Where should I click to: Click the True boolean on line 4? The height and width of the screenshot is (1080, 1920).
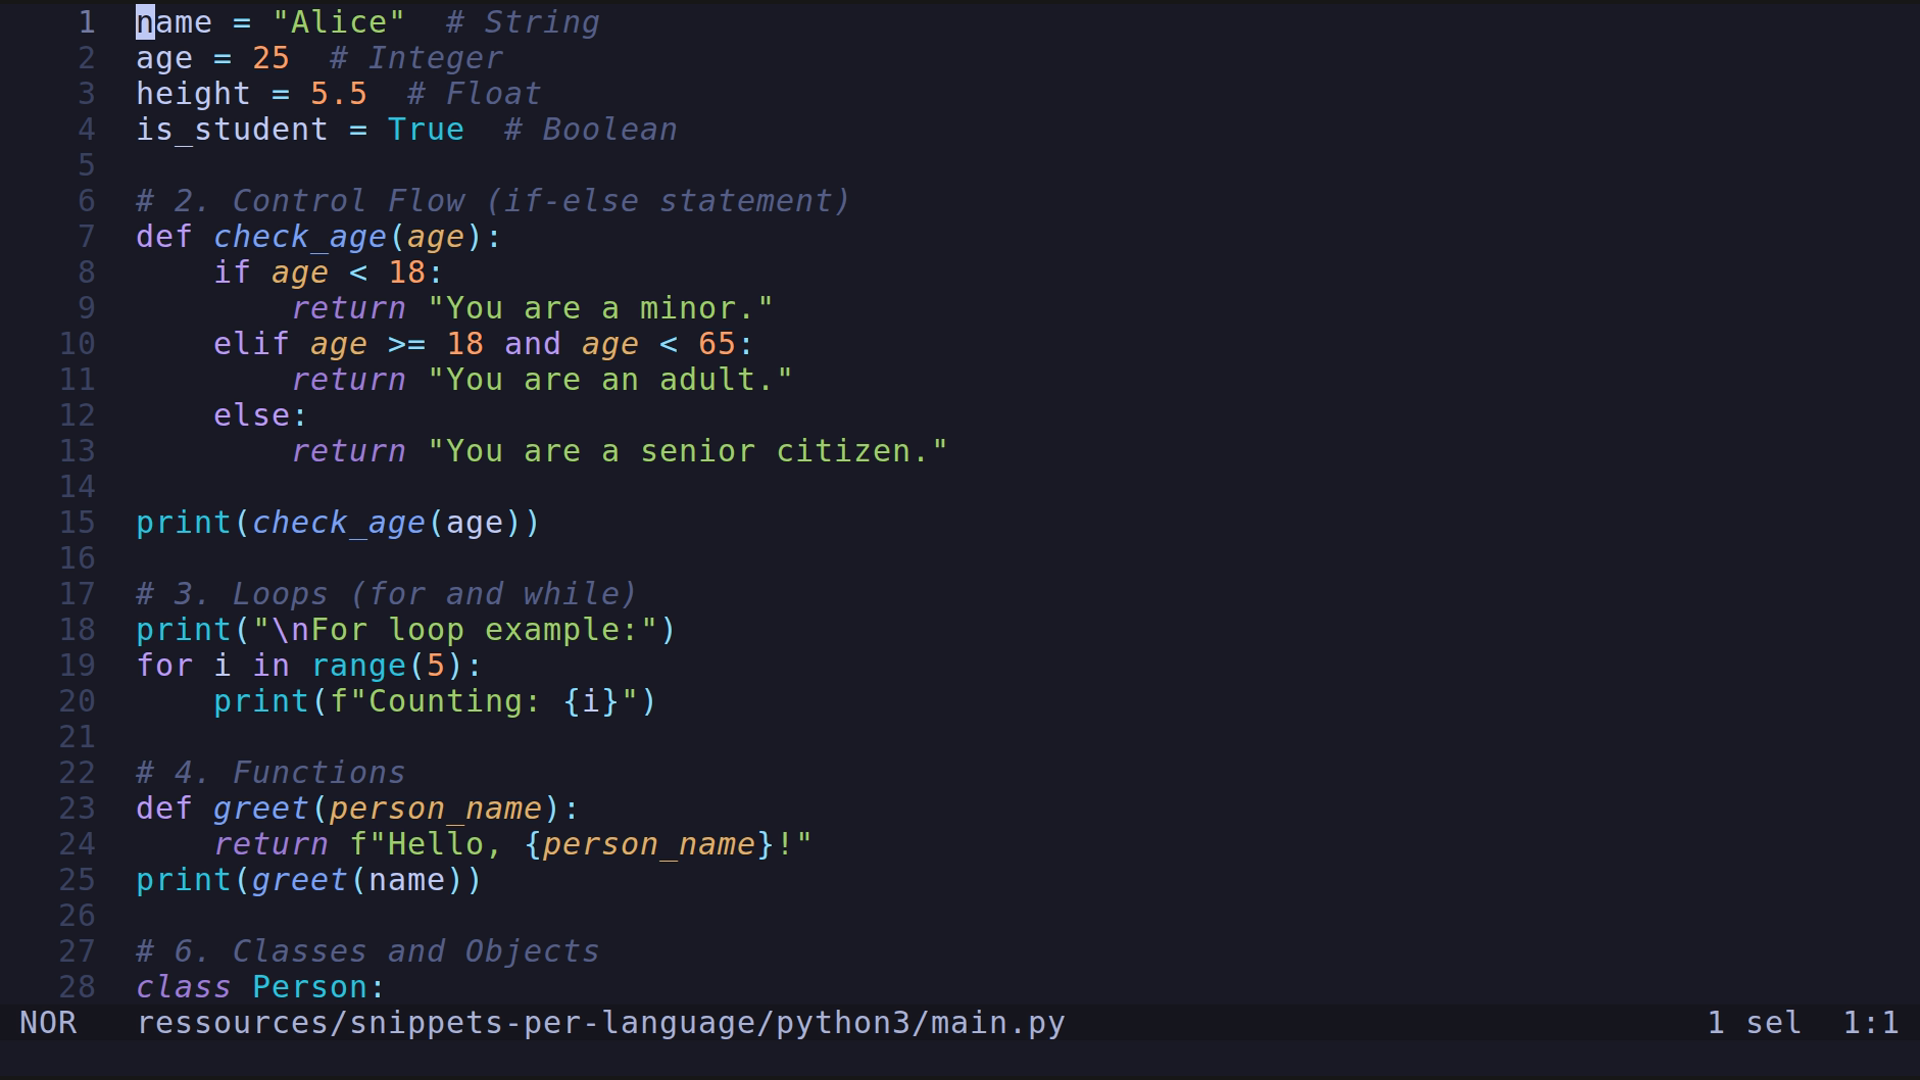[426, 128]
